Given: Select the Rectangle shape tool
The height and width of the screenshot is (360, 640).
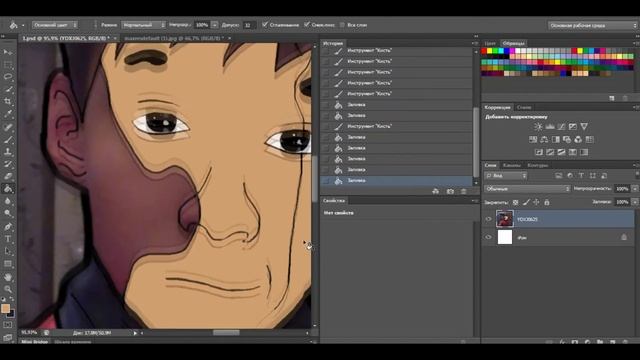Looking at the screenshot, I should [8, 264].
